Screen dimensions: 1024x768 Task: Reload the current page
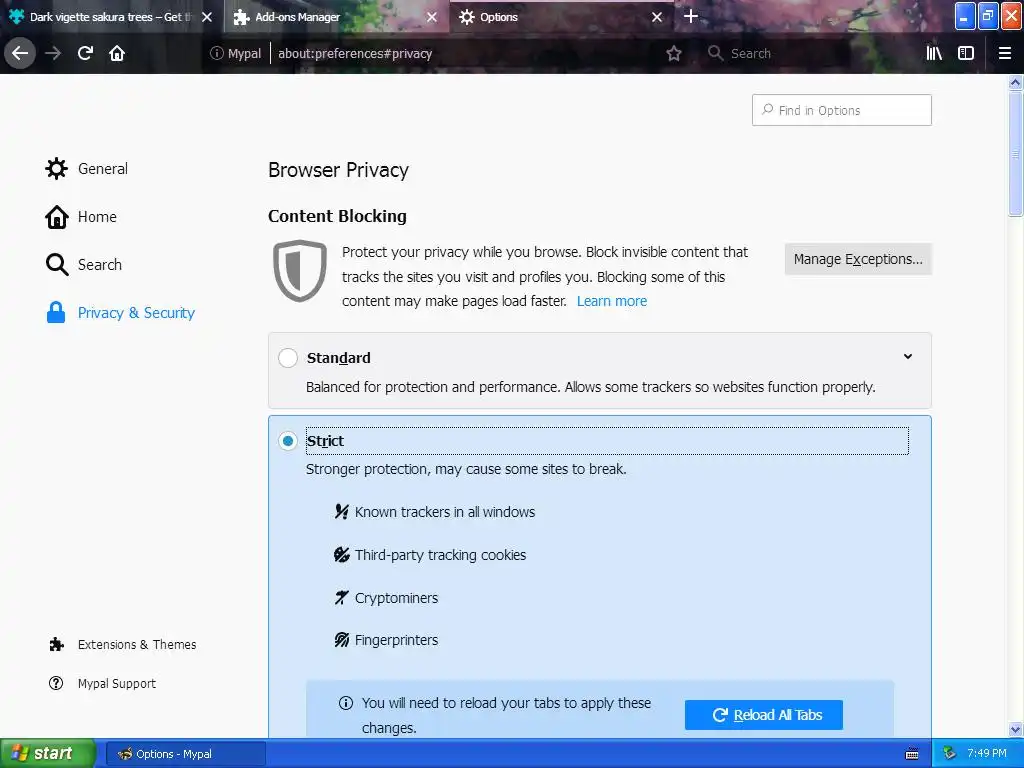(x=85, y=53)
